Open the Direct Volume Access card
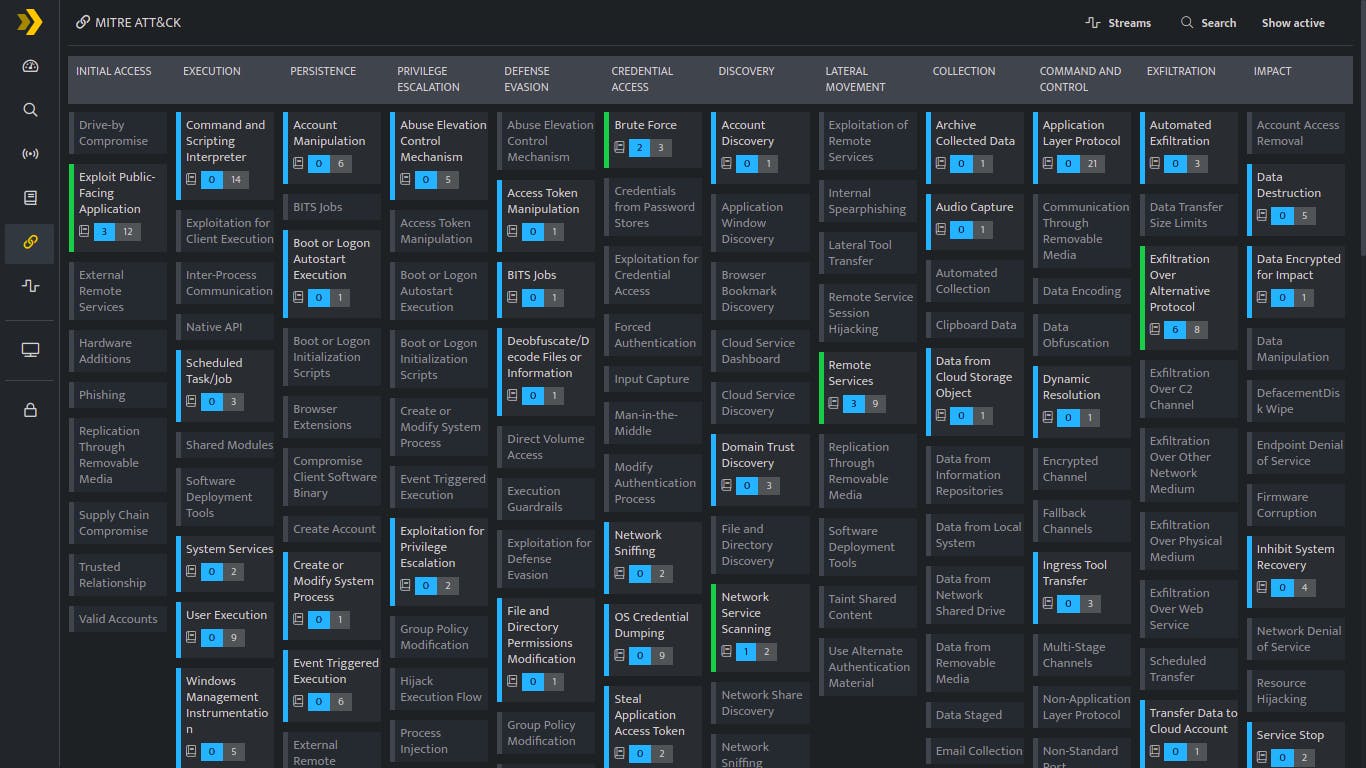This screenshot has width=1366, height=768. point(546,447)
